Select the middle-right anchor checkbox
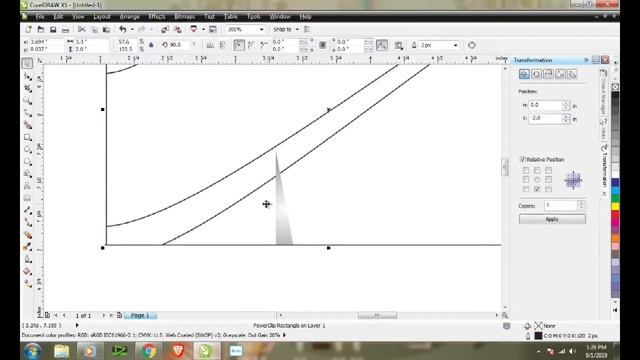 [x=548, y=180]
